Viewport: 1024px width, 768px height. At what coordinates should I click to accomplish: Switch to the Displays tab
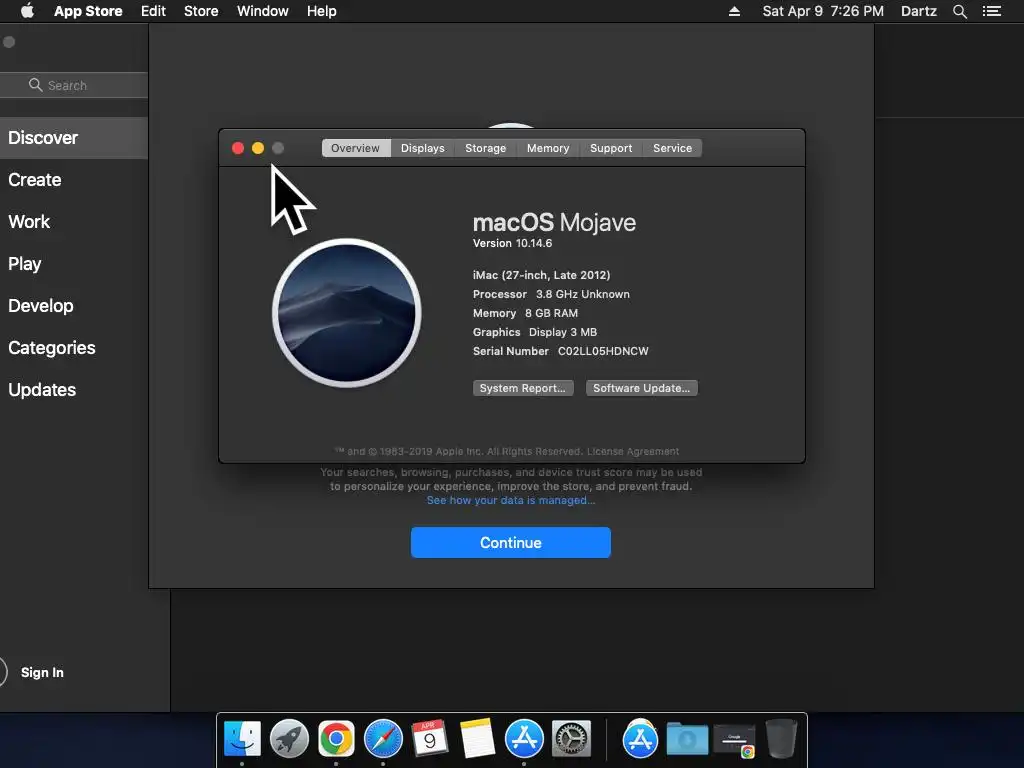(x=423, y=148)
